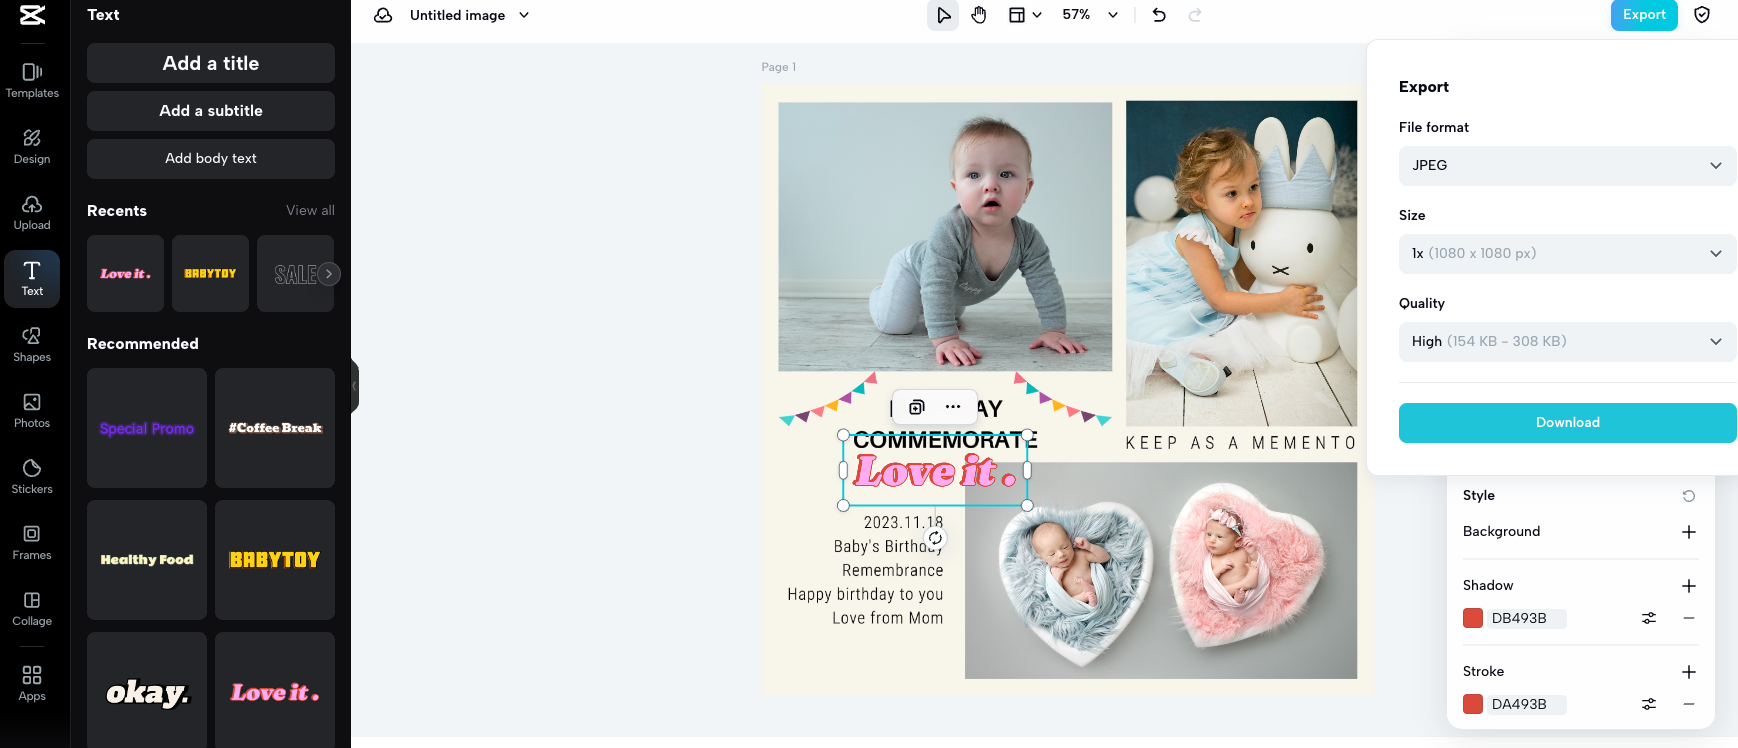The image size is (1738, 748).
Task: Click the Add a subtitle button
Action: click(x=211, y=111)
